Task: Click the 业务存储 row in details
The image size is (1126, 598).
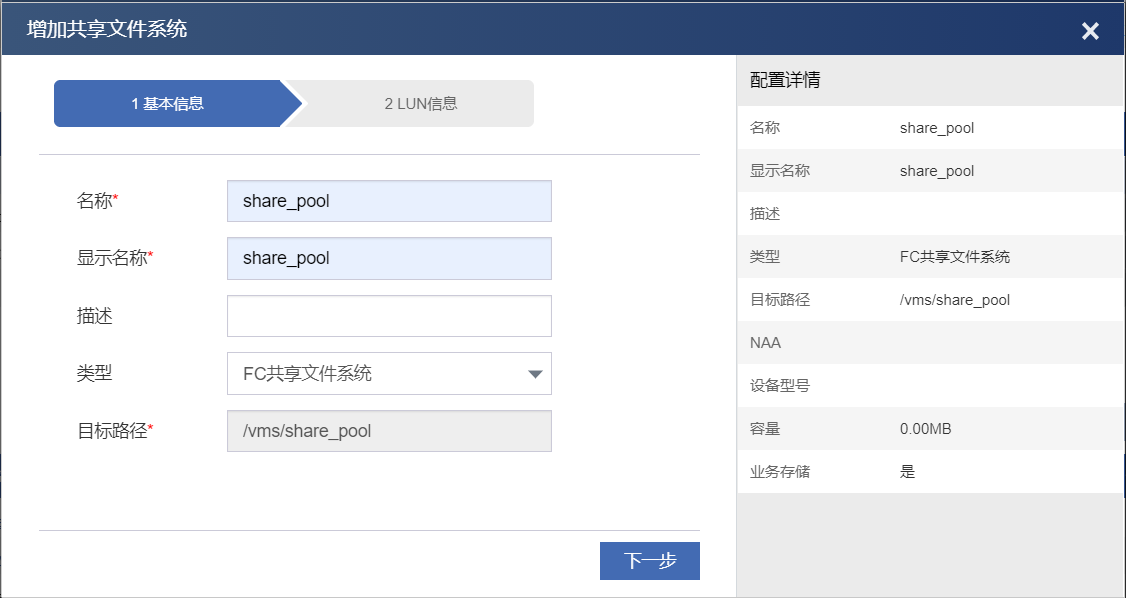Action: (x=930, y=472)
